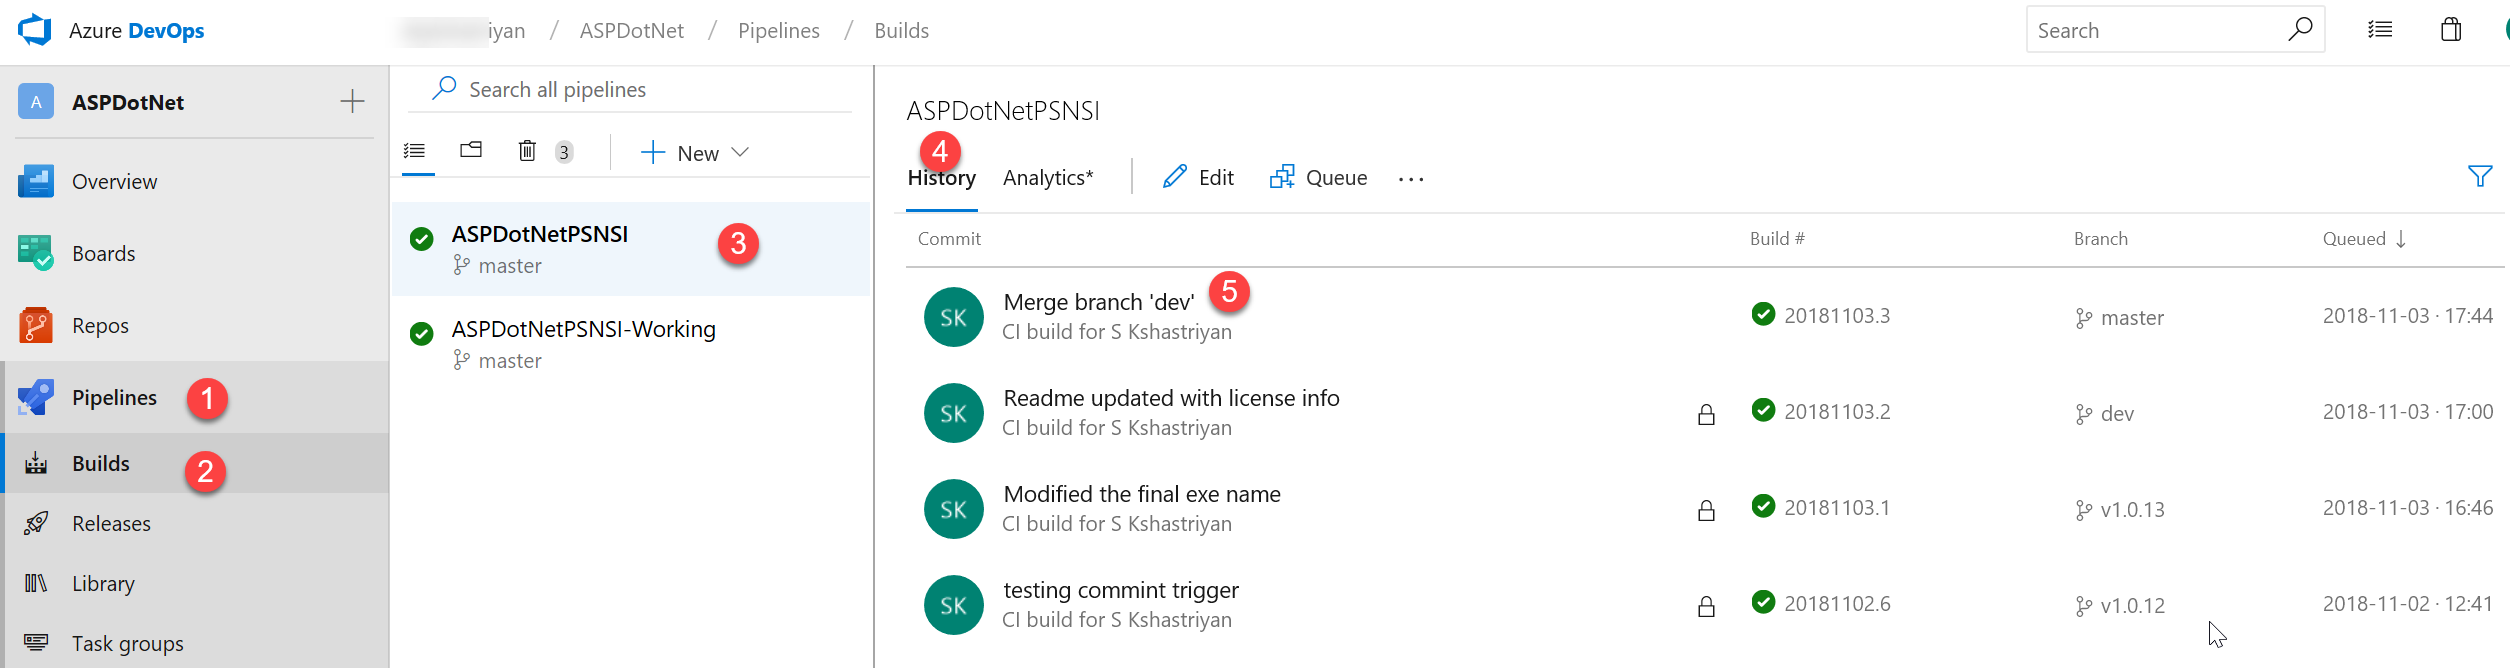
Task: Click success status icon of build 20181103.3
Action: tap(1763, 314)
